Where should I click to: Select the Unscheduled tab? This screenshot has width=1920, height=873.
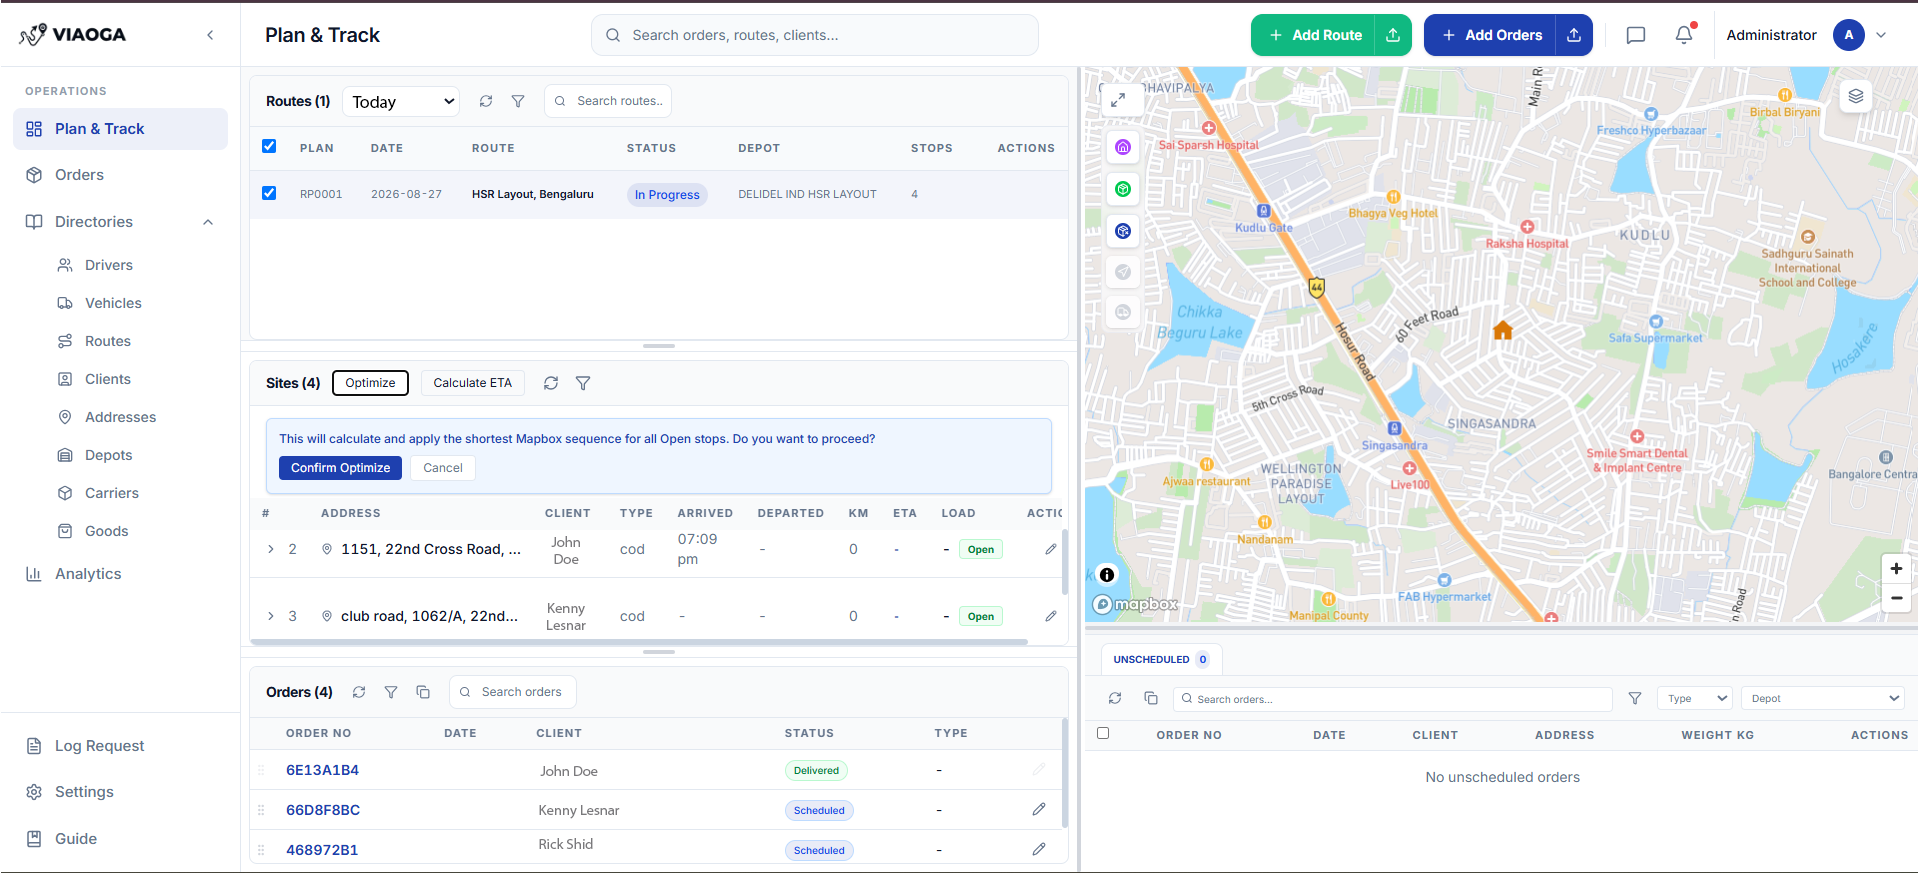coord(1161,660)
